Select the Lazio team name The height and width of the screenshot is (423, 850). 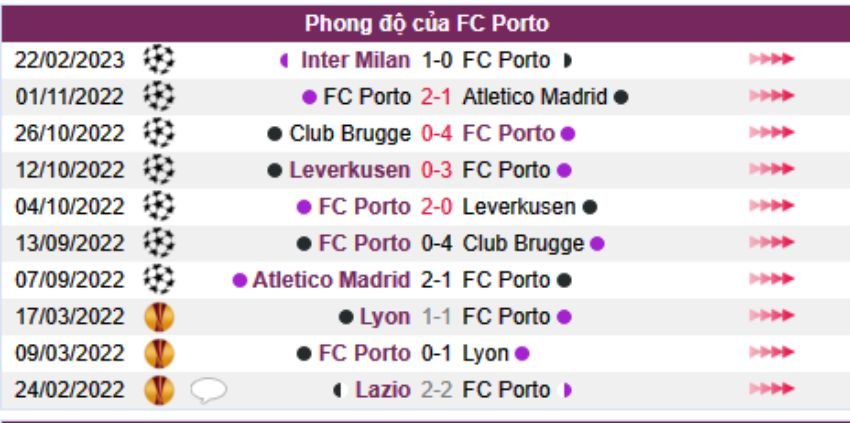click(x=382, y=390)
